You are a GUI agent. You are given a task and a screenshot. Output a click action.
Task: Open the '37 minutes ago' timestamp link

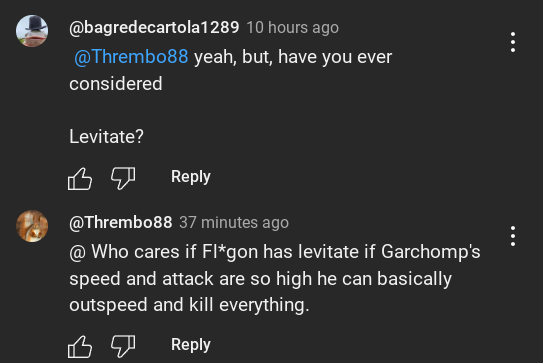click(234, 222)
